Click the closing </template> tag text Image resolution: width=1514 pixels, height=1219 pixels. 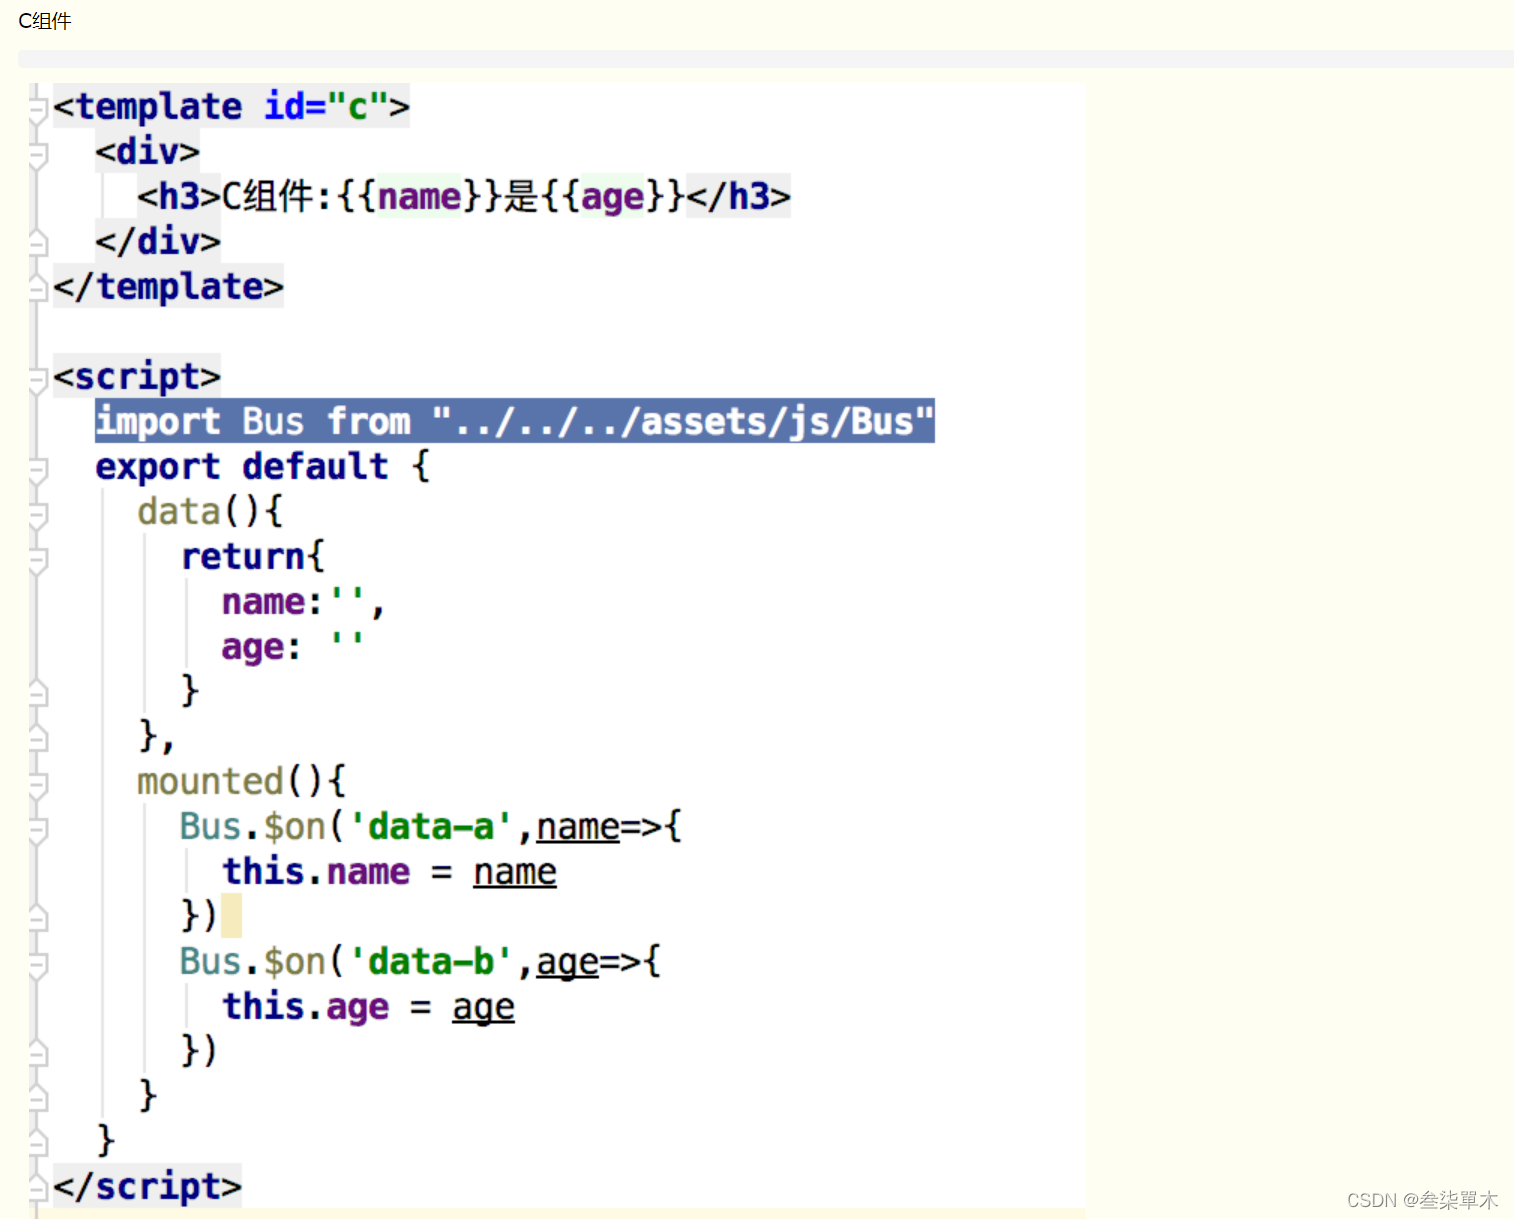pyautogui.click(x=168, y=286)
